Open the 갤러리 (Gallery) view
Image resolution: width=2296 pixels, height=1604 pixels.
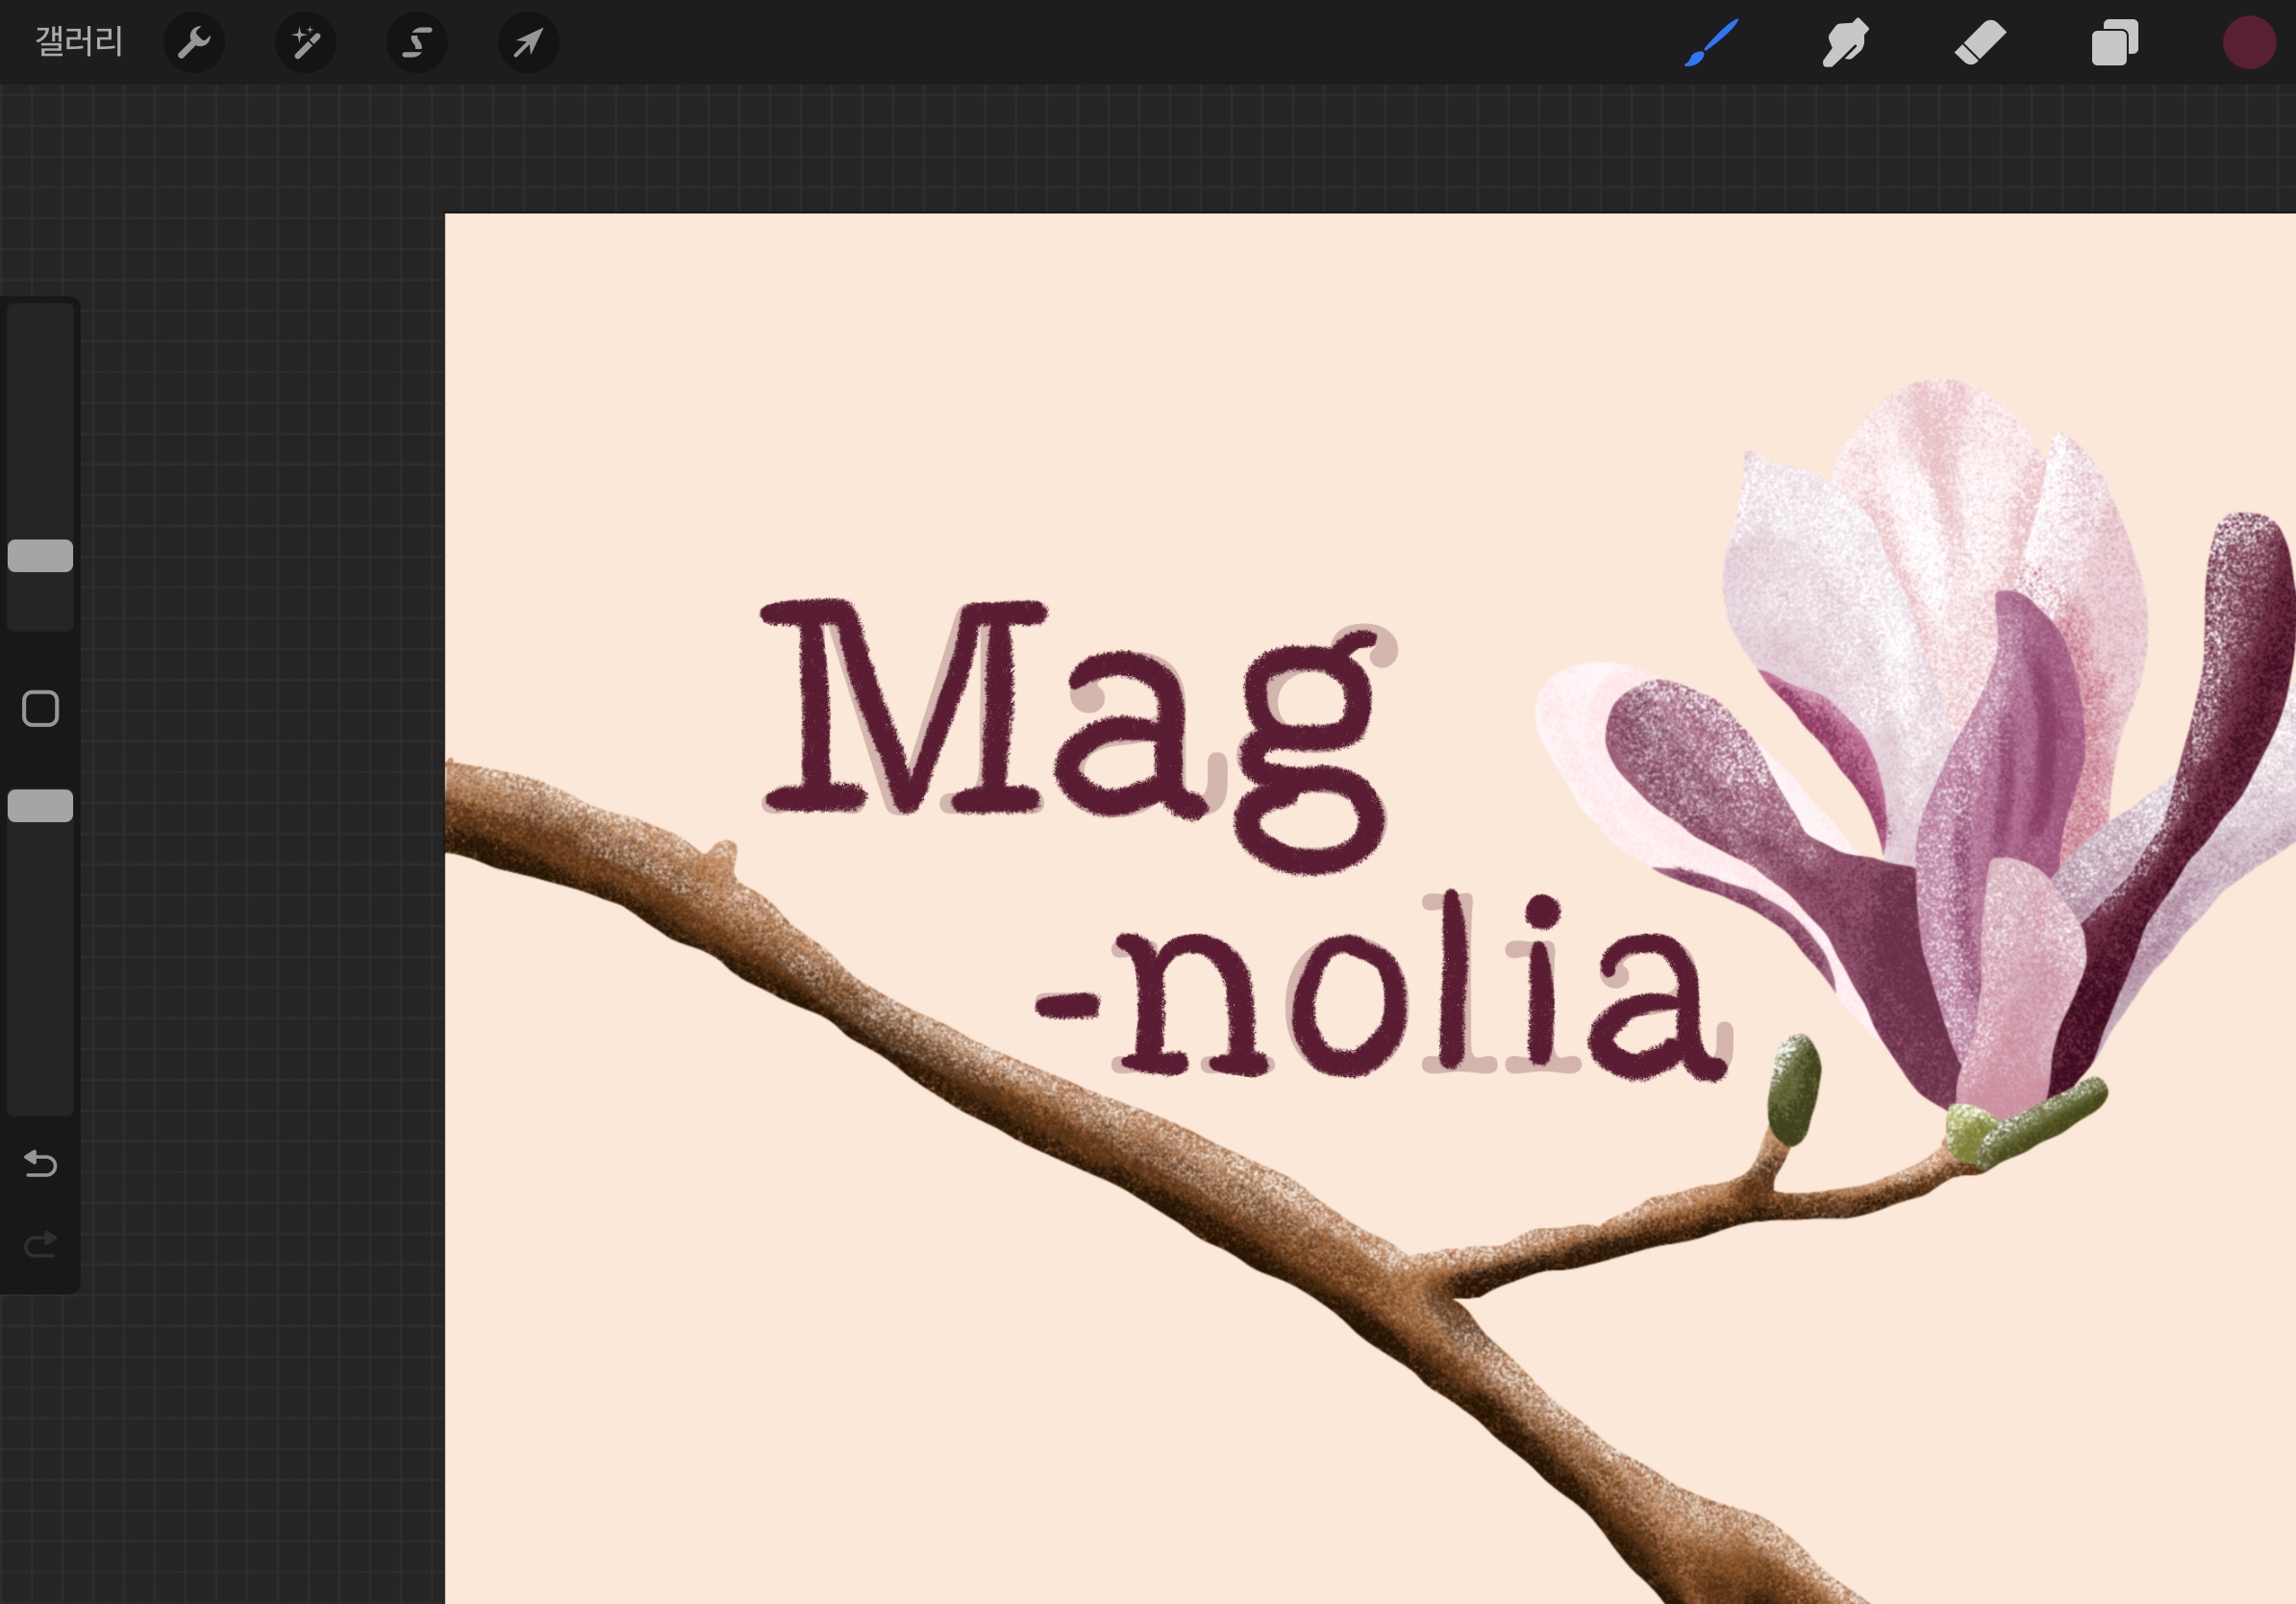(x=79, y=42)
